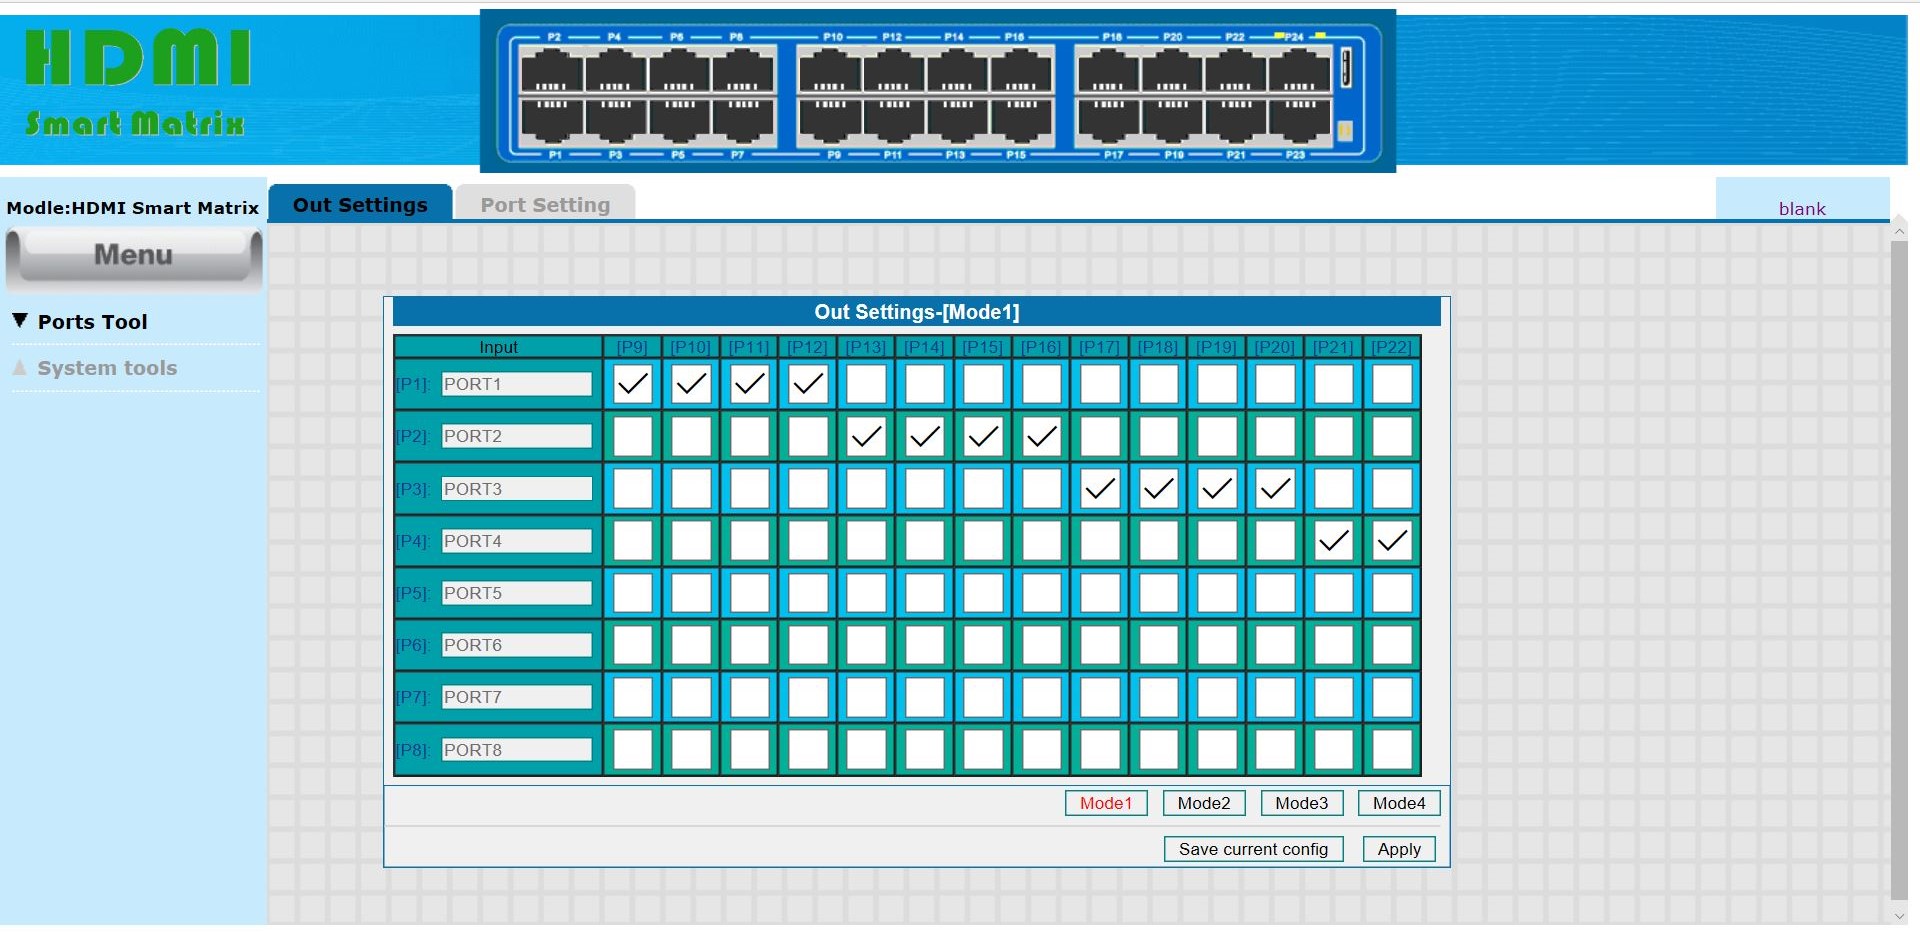Click the P8 port jack in diagram
This screenshot has width=1920, height=933.
742,71
